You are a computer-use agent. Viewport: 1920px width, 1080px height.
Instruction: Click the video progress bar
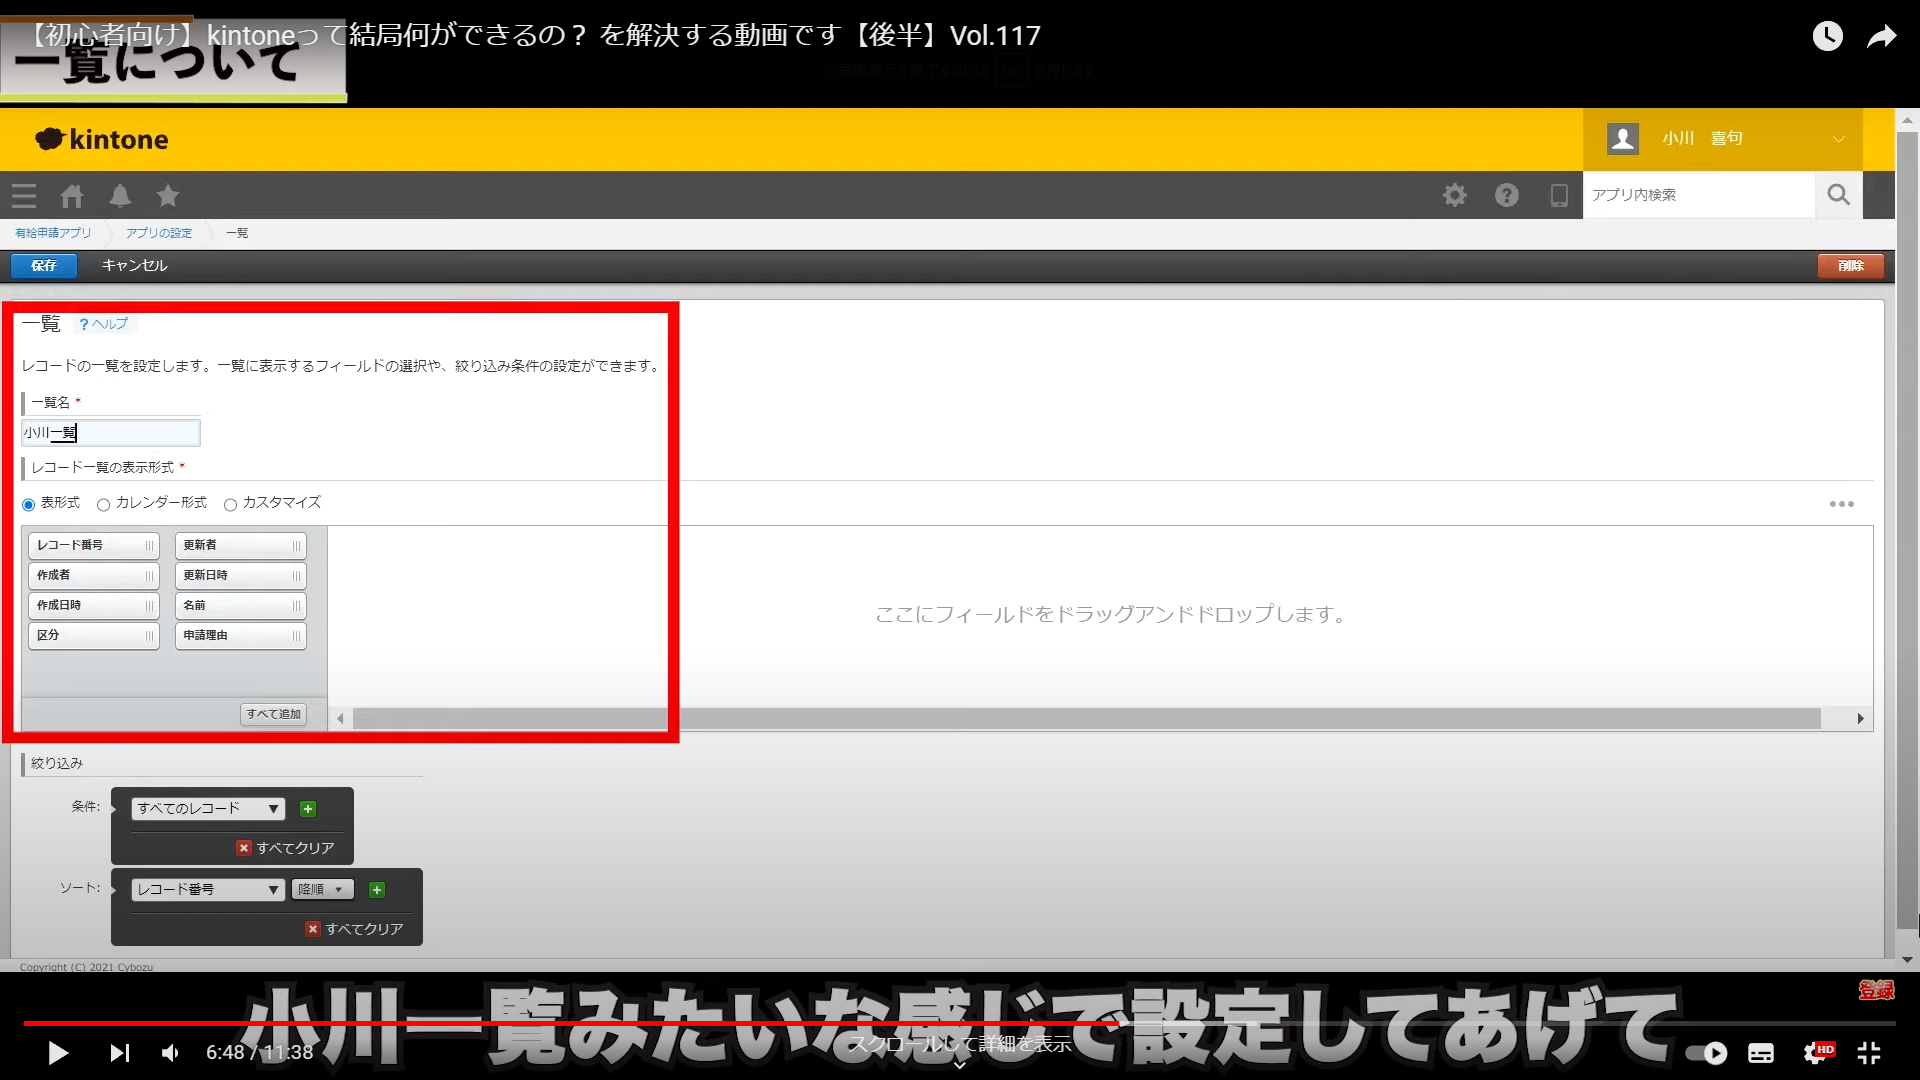coord(960,1023)
